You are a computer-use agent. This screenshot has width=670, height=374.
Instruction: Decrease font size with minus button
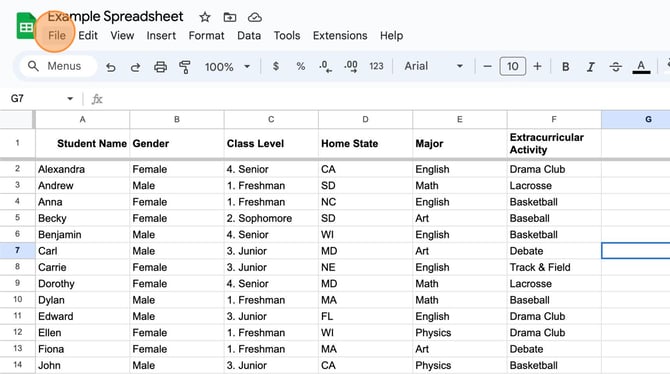coord(487,66)
